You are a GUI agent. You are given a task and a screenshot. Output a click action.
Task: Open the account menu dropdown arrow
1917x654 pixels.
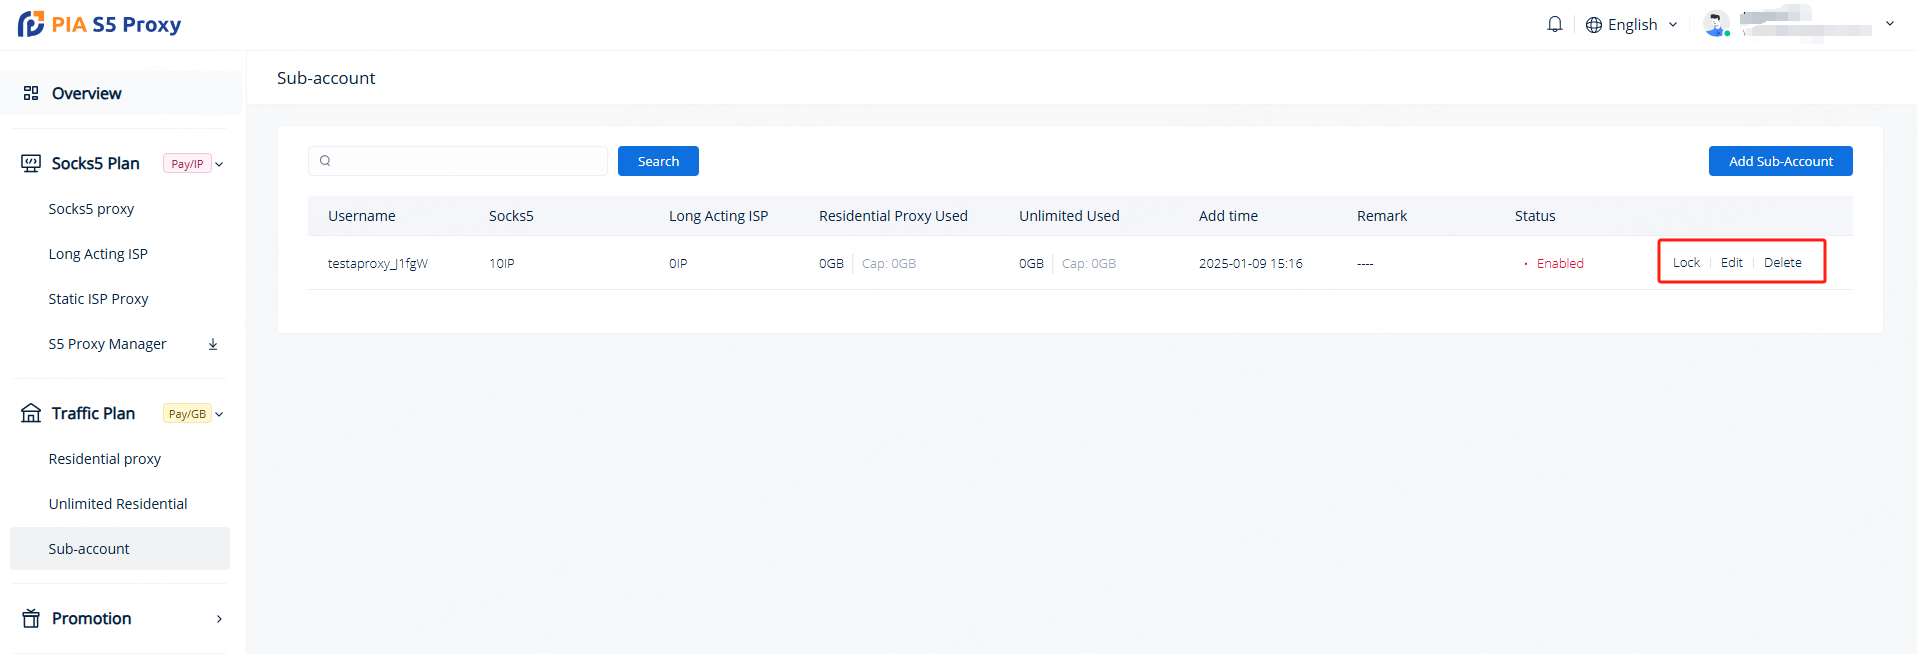[x=1890, y=24]
